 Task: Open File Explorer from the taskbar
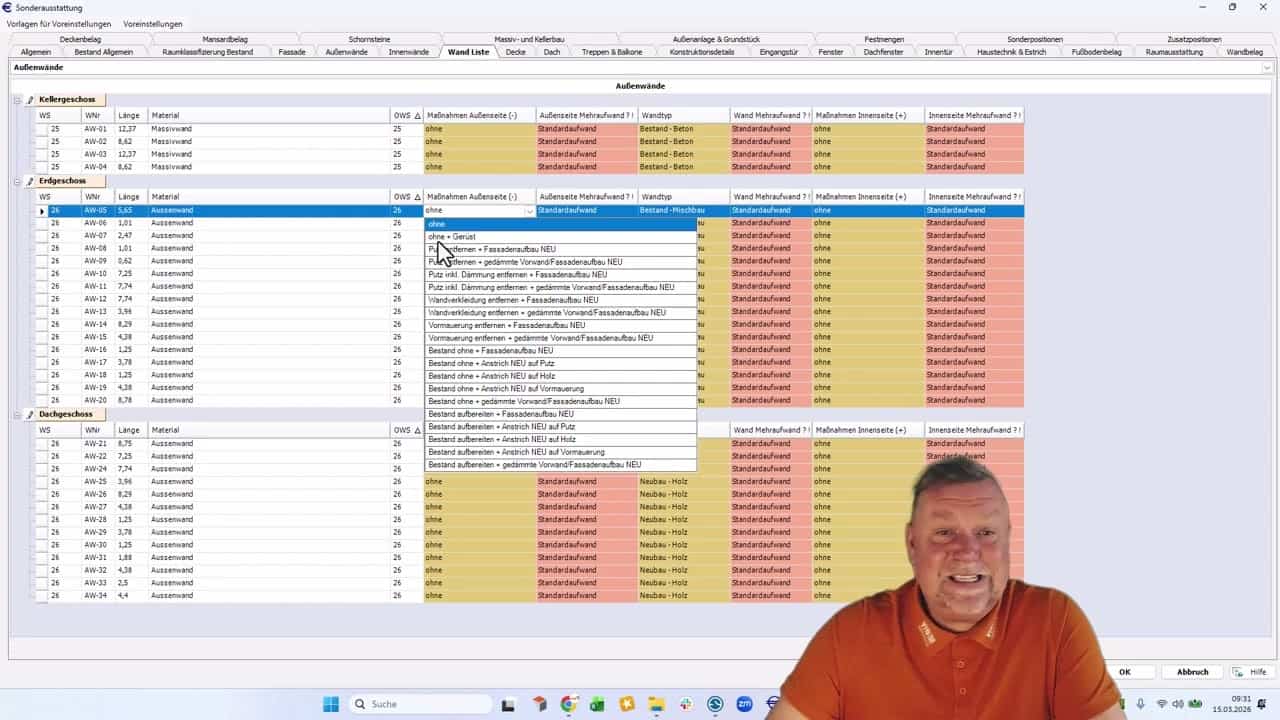click(656, 704)
